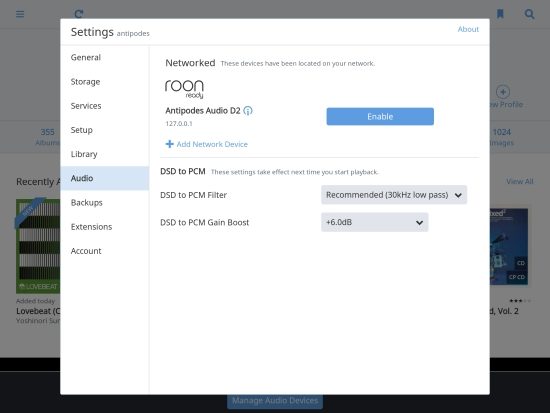Open the General settings tab
The width and height of the screenshot is (550, 413).
tap(105, 58)
